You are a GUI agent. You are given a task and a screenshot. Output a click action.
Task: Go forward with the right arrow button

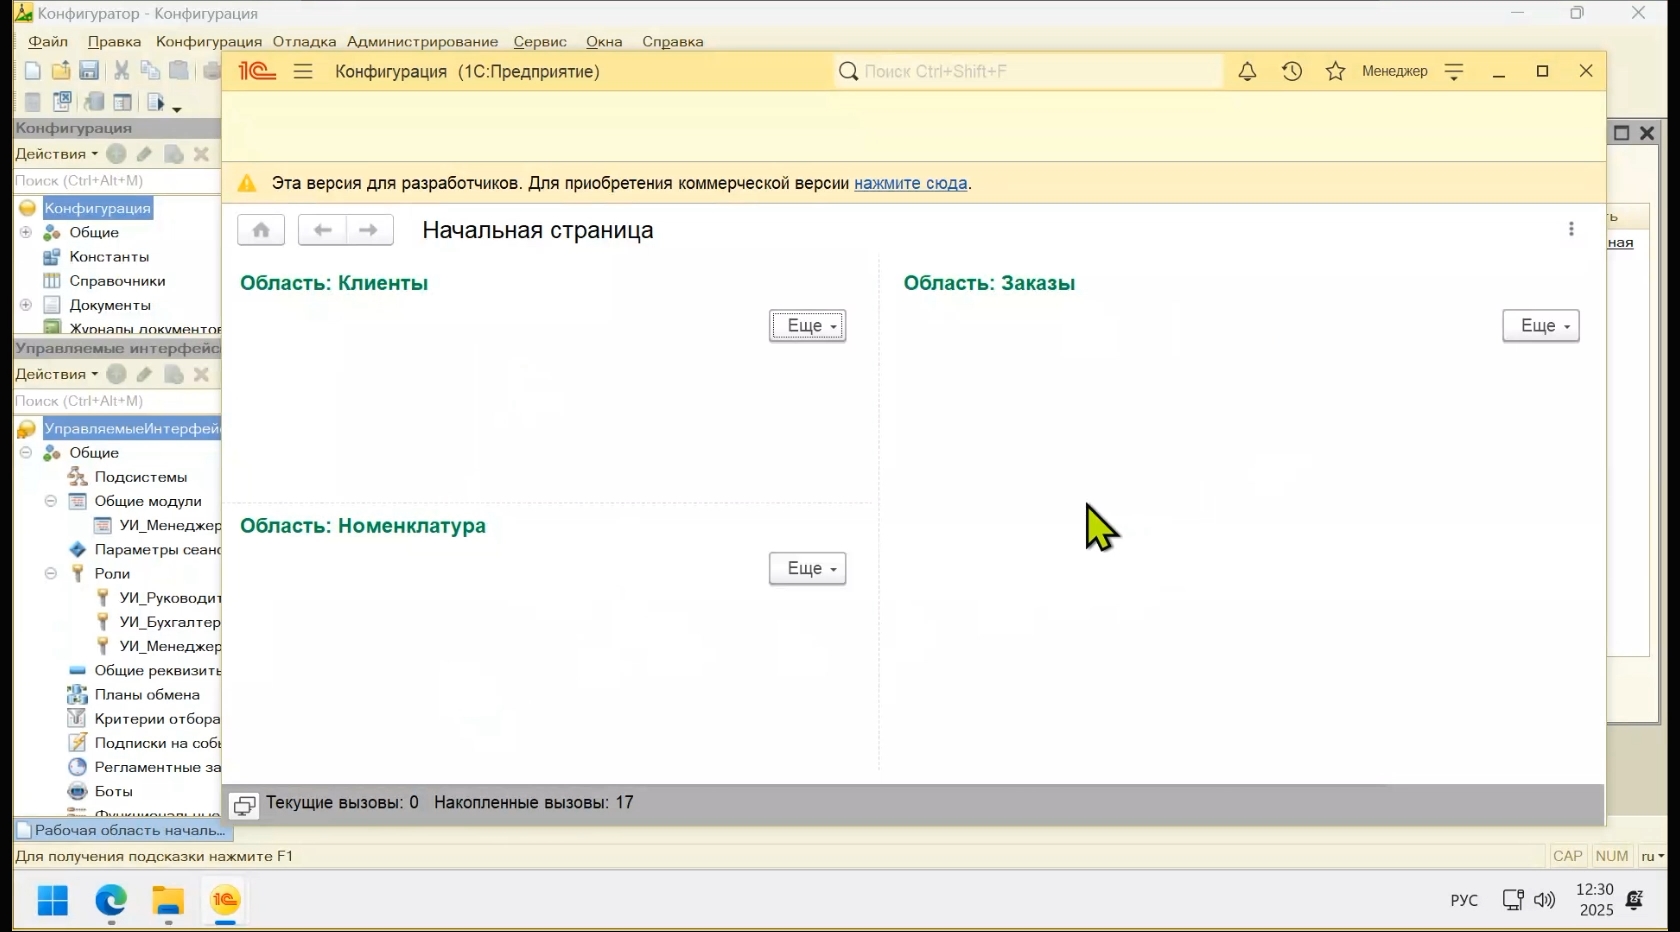pyautogui.click(x=369, y=230)
